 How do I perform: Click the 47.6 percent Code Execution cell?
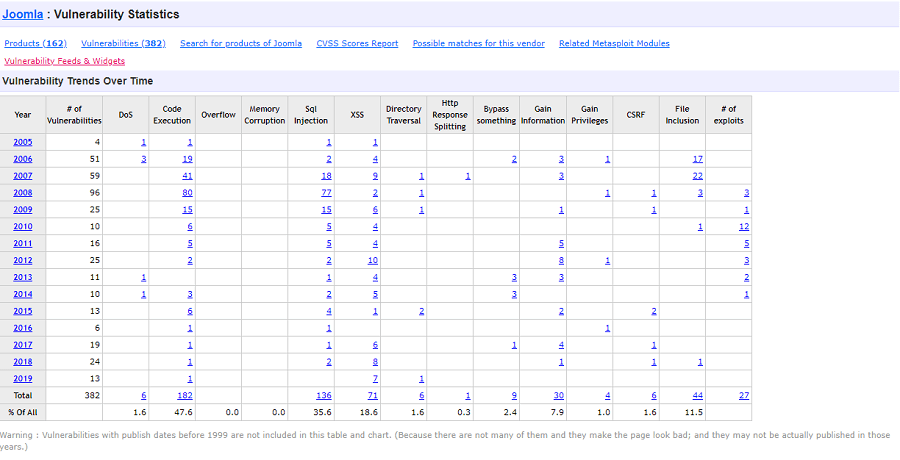pos(172,412)
